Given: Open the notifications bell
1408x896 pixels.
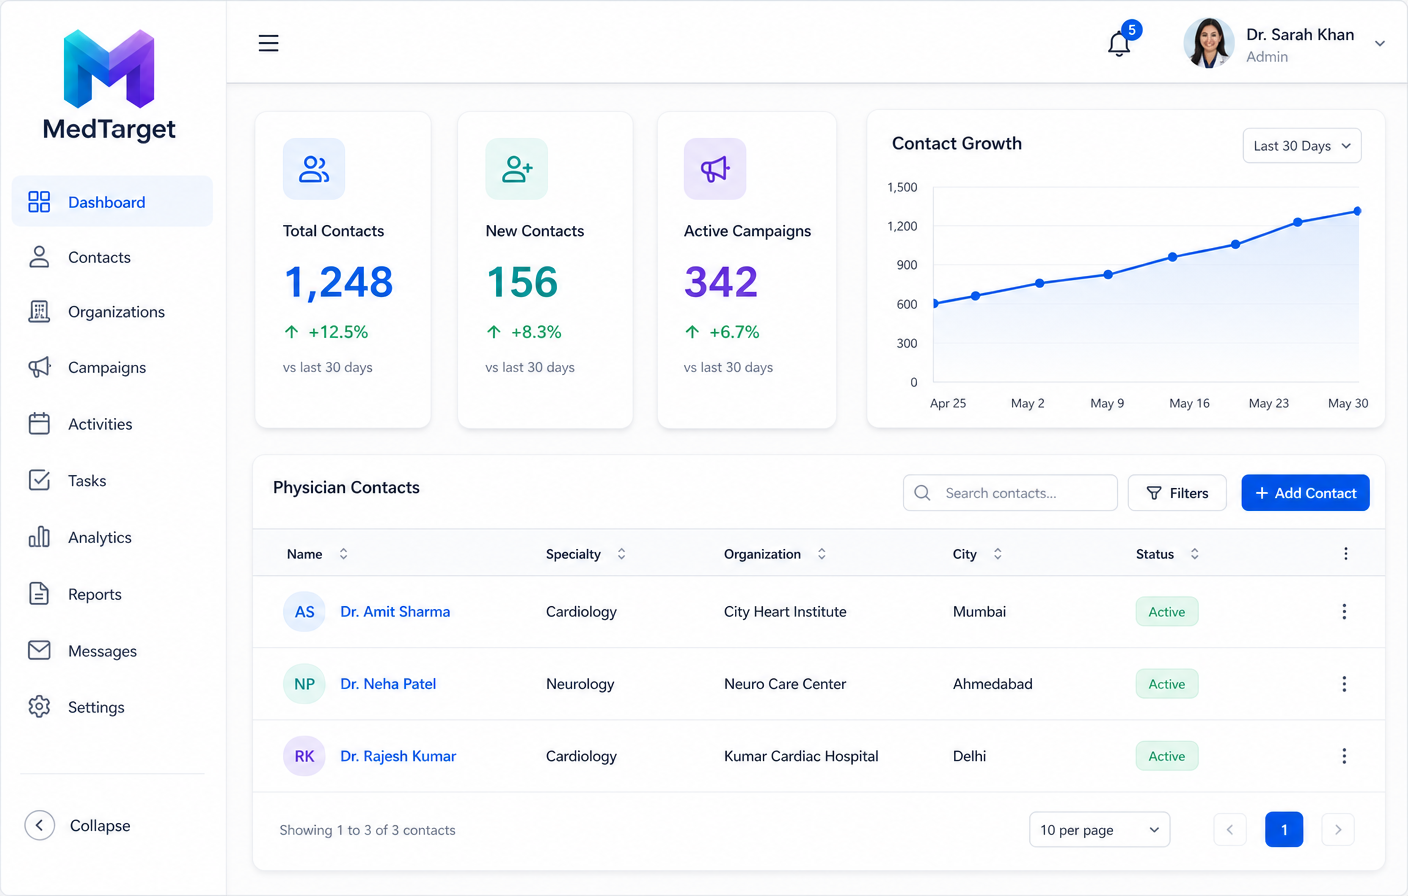Looking at the screenshot, I should [x=1119, y=44].
